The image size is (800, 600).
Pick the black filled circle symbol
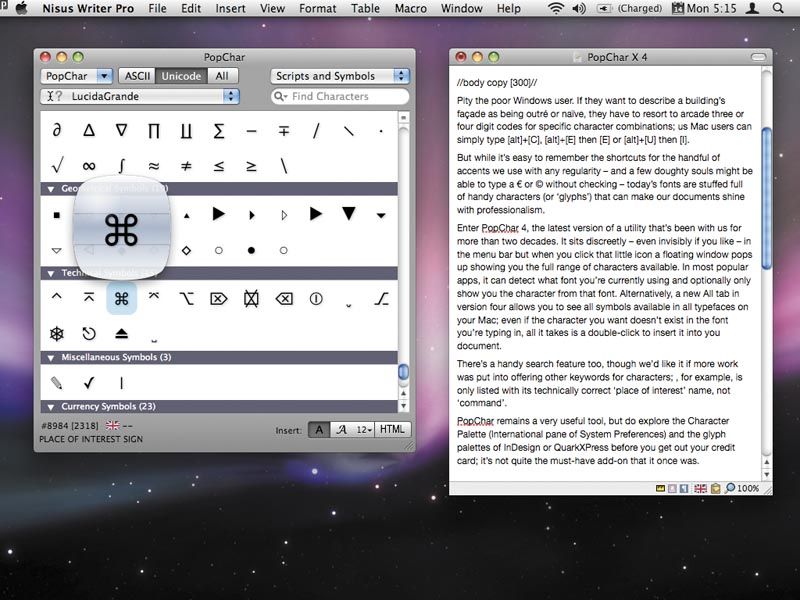click(251, 251)
